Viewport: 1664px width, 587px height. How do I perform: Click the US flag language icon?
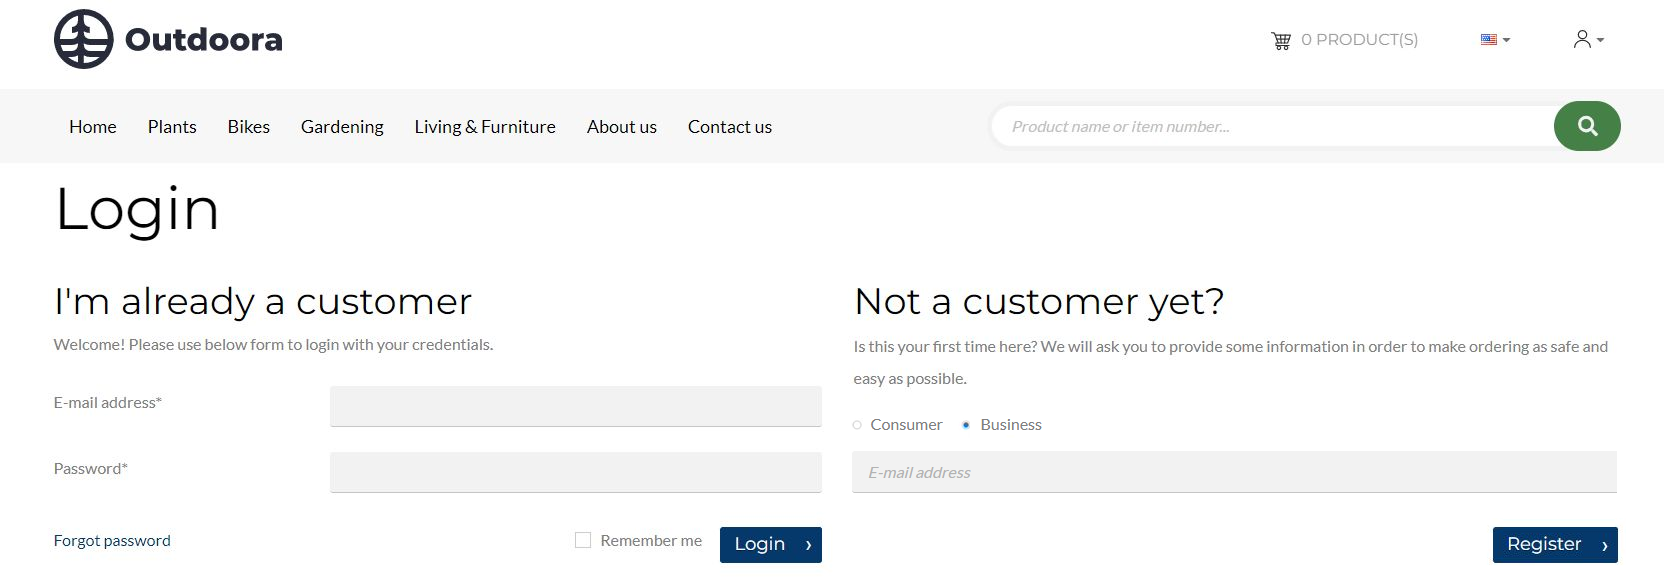(1489, 40)
